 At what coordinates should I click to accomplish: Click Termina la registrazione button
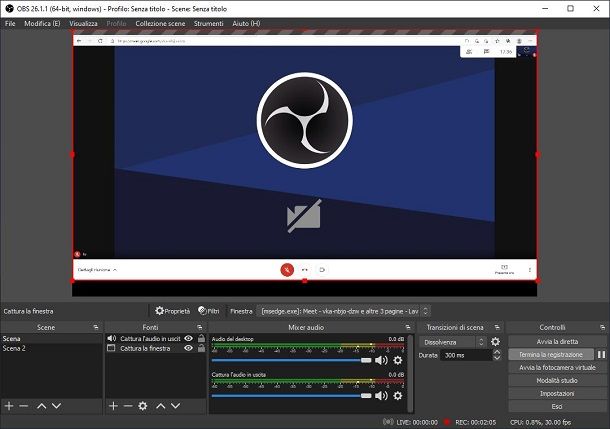point(551,354)
